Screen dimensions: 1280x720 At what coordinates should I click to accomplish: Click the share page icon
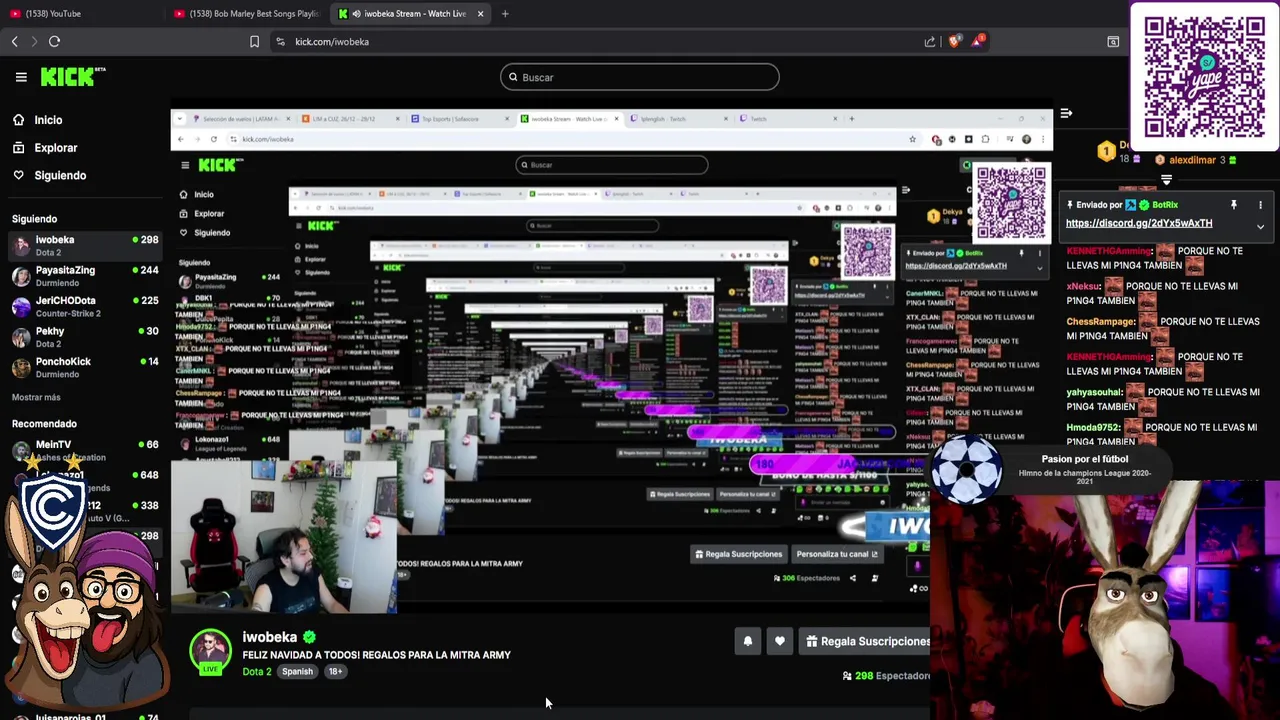pos(930,42)
